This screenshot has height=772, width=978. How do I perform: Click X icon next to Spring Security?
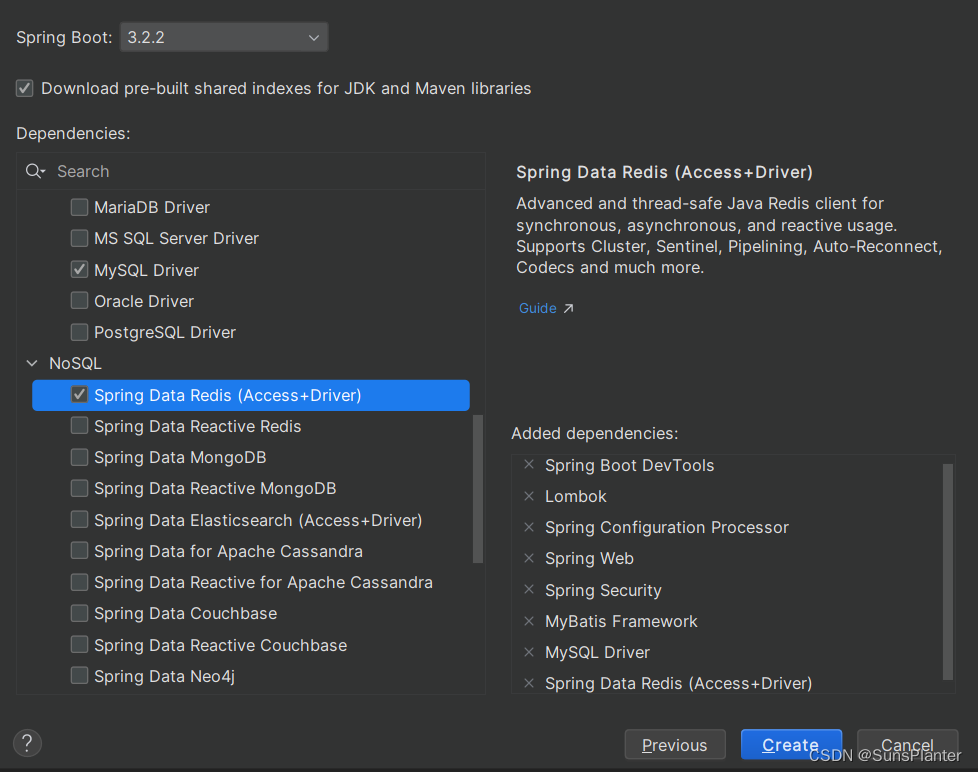click(x=529, y=590)
